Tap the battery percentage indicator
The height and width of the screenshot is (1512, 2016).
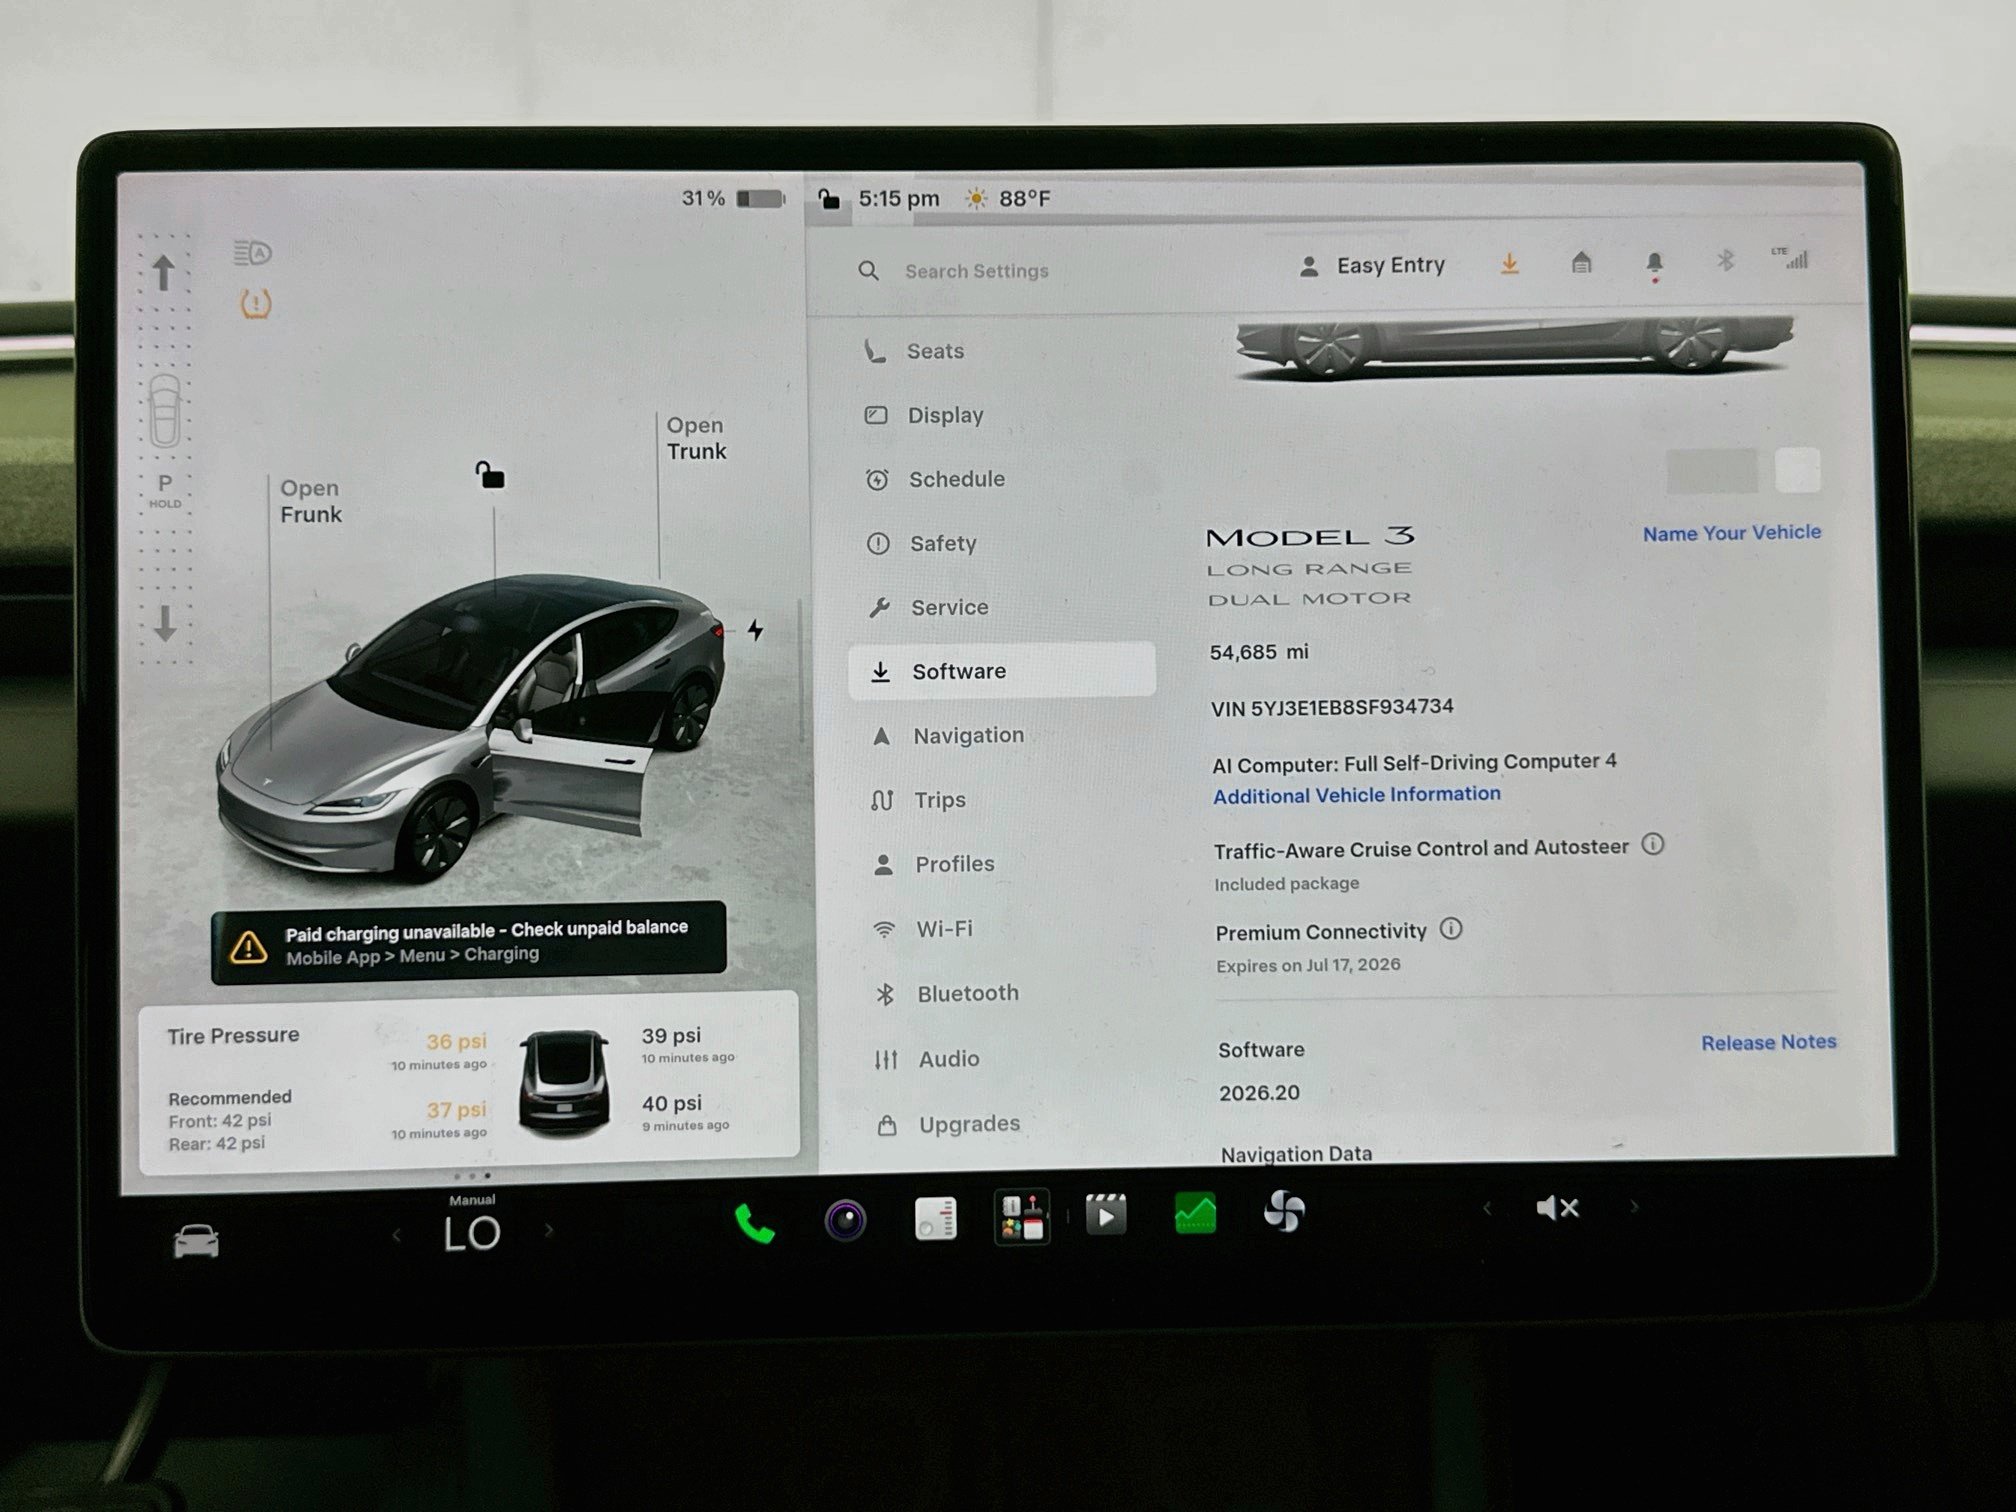(733, 198)
